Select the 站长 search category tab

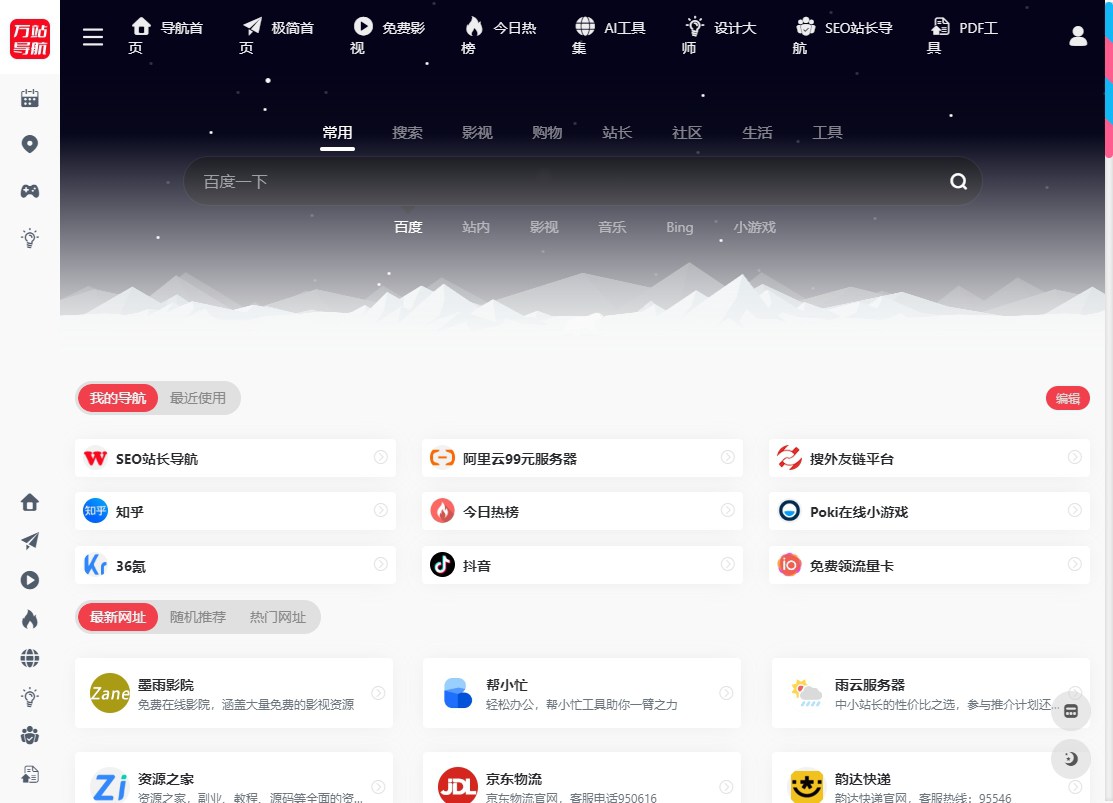pos(617,133)
